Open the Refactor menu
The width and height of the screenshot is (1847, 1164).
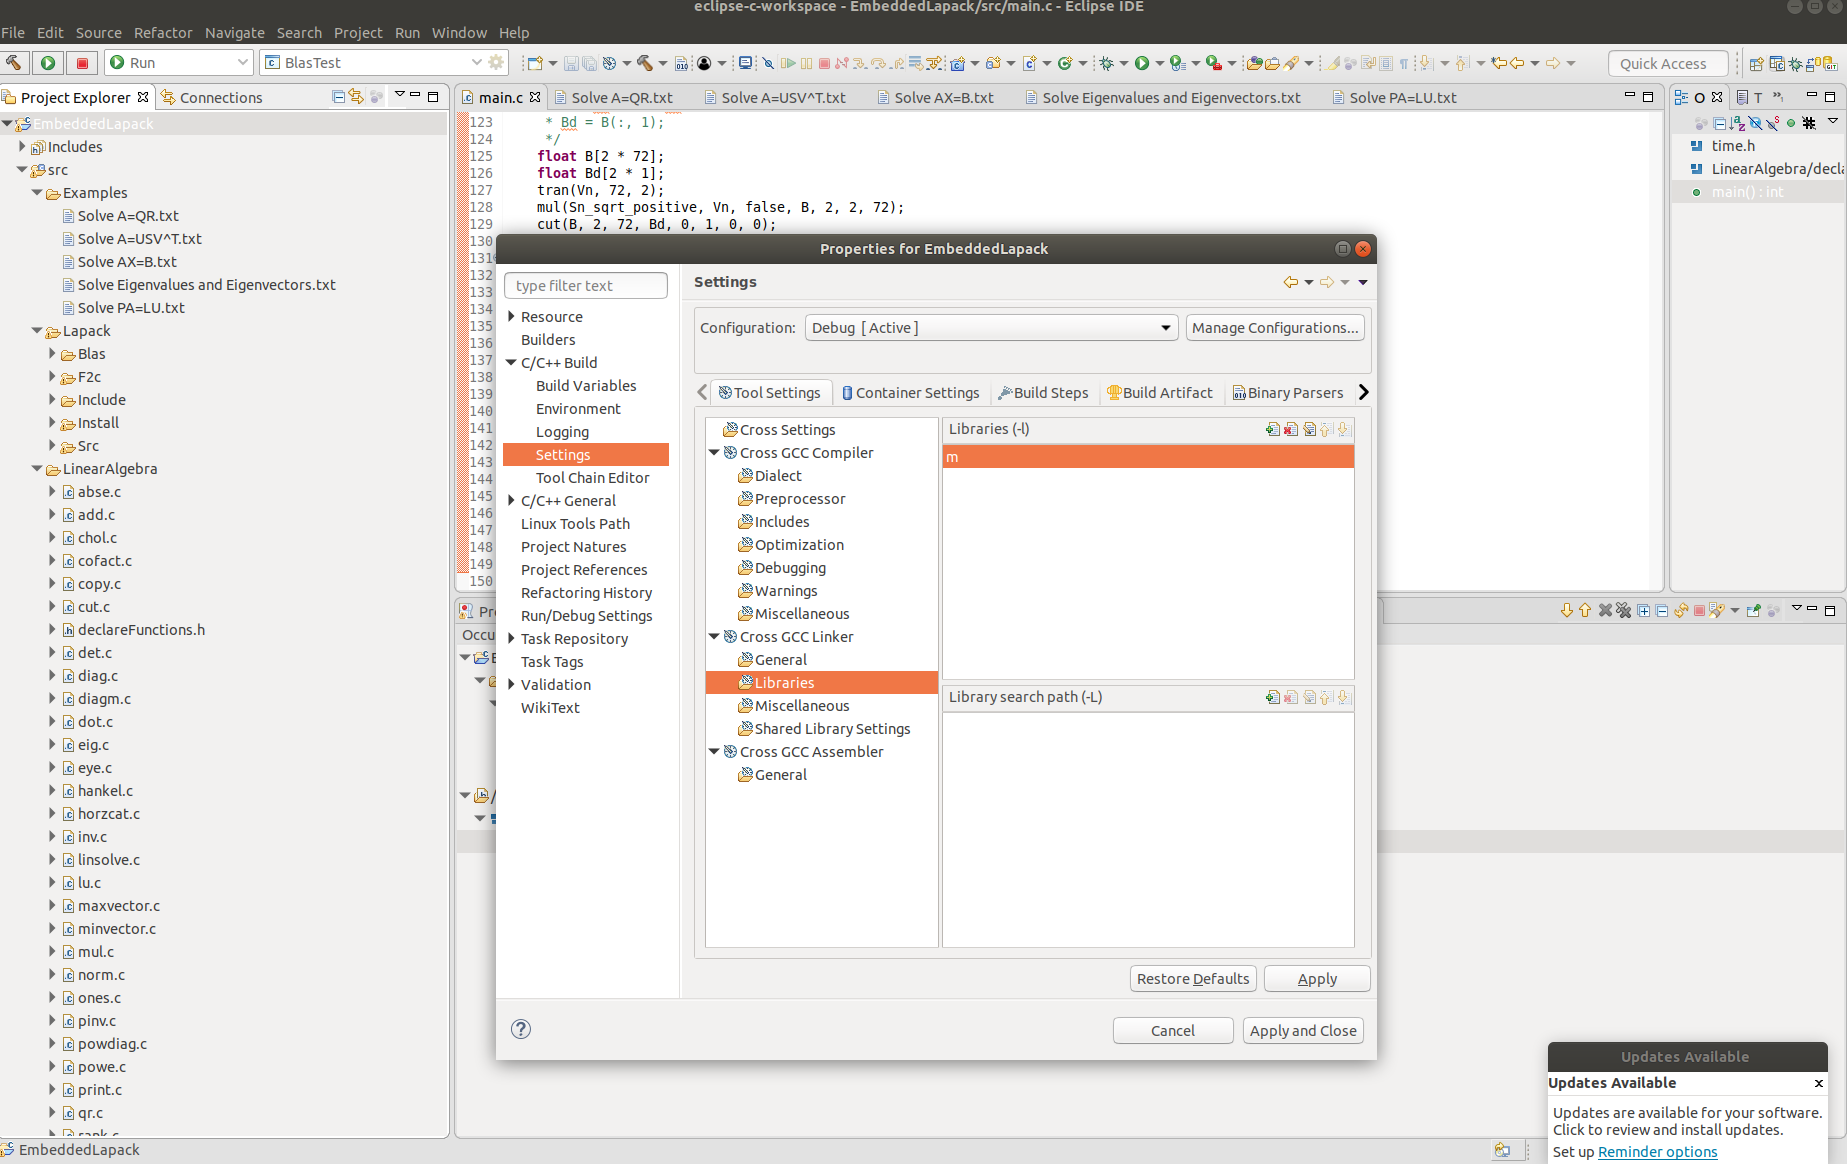[163, 33]
